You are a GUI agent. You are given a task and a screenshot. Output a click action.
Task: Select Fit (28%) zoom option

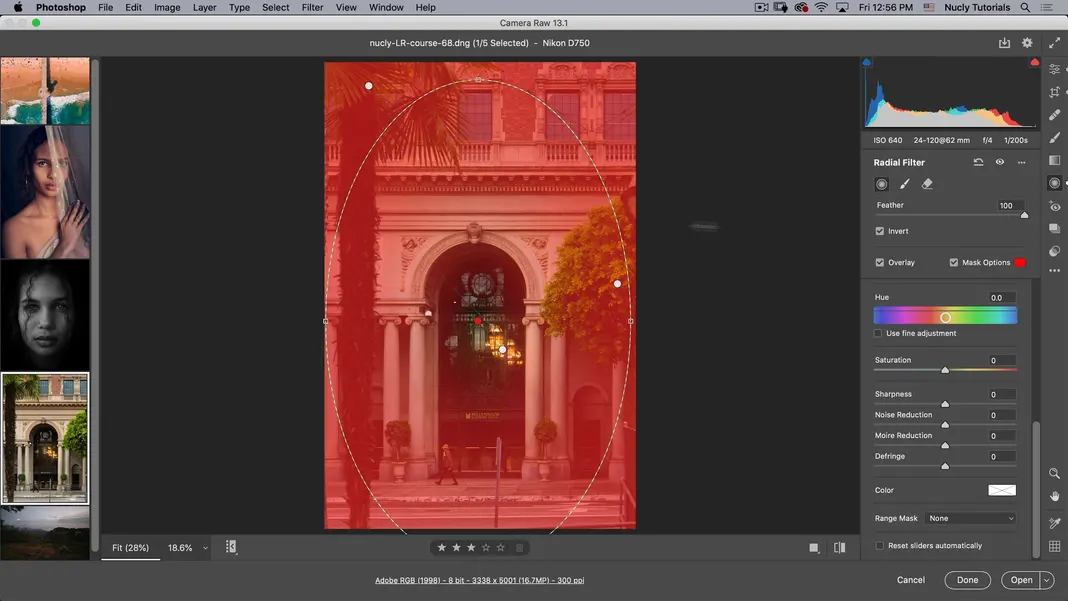[x=130, y=548]
